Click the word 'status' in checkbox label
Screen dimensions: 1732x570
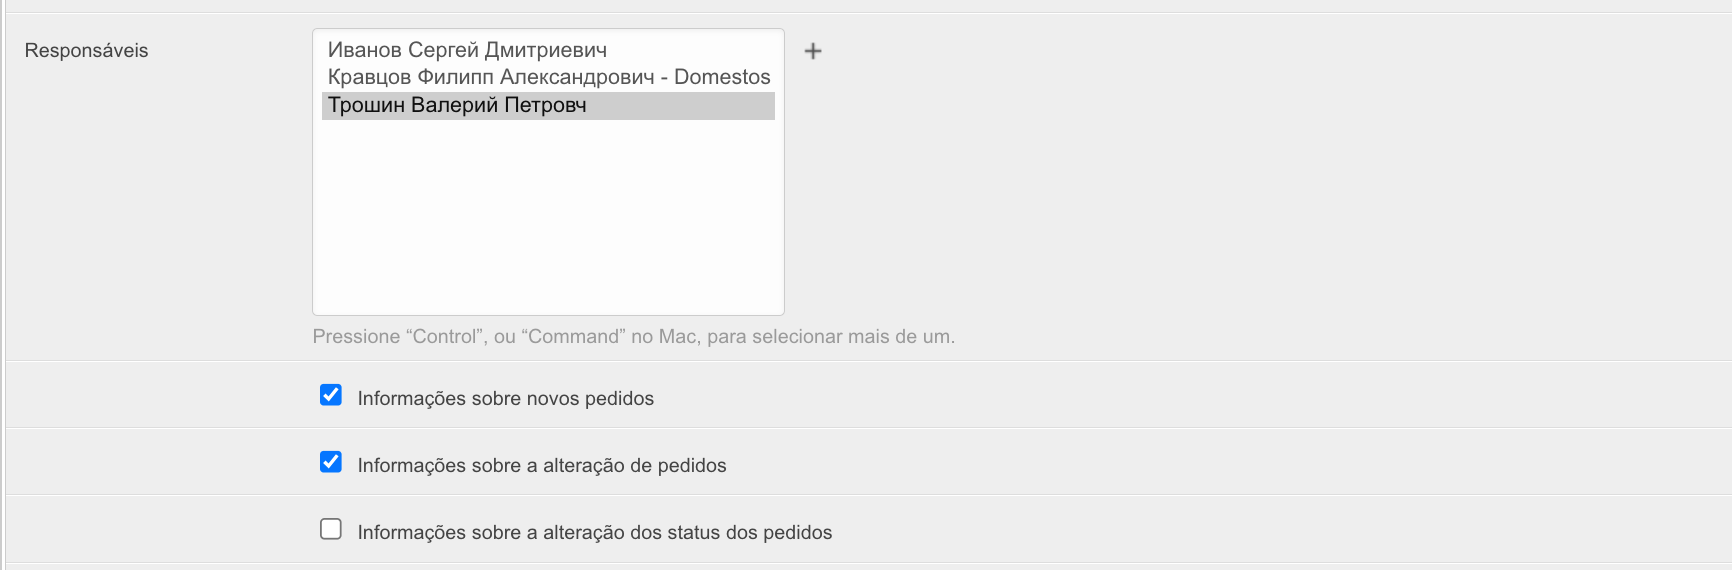click(x=693, y=532)
